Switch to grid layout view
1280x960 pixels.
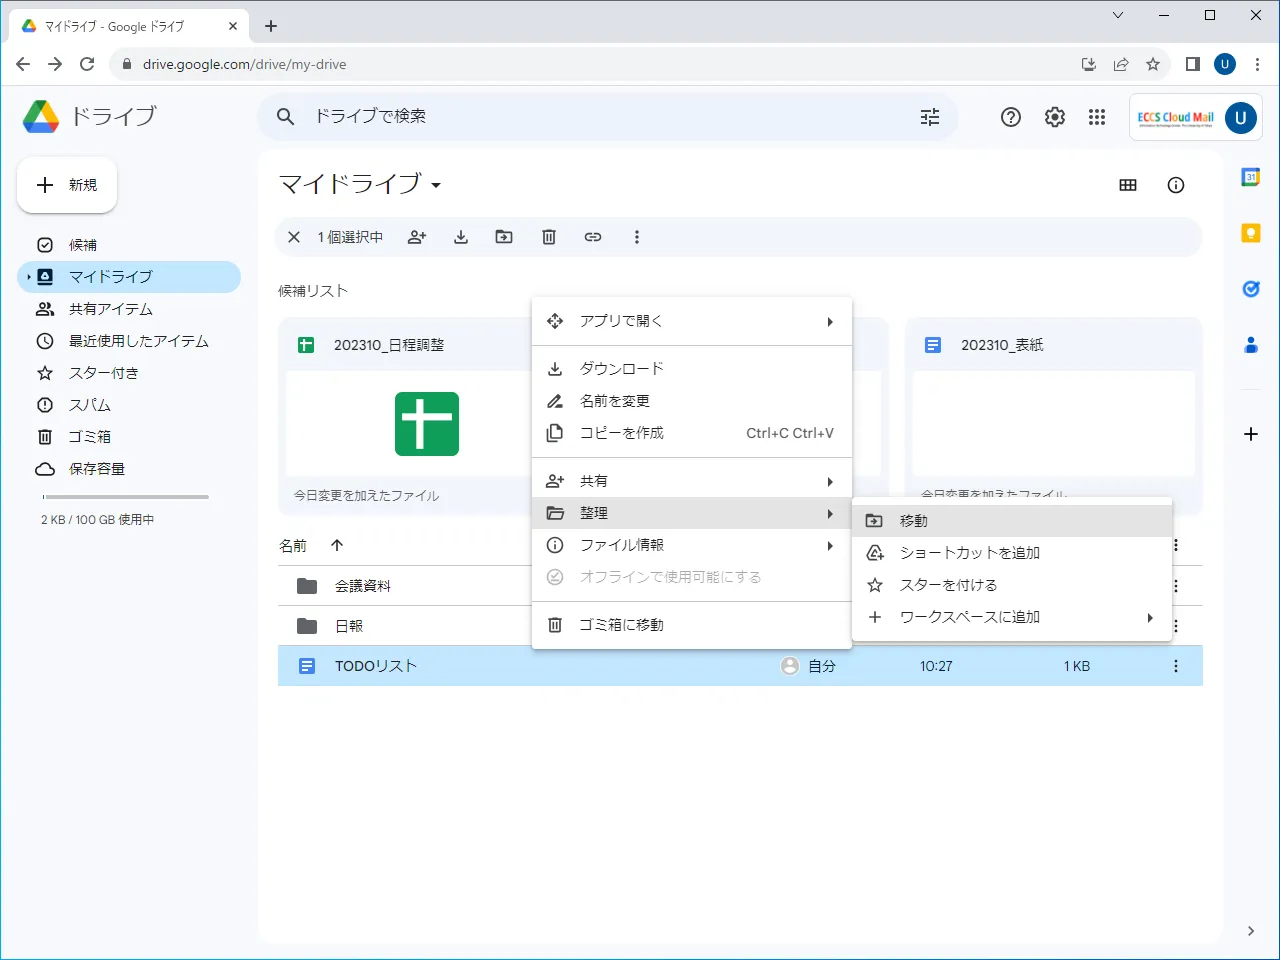tap(1128, 185)
